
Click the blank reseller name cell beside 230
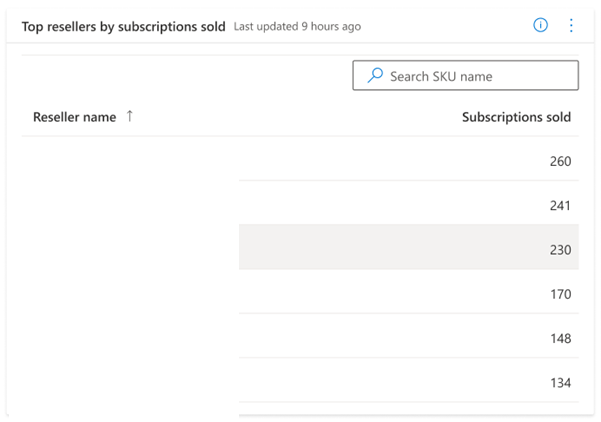[x=130, y=250]
